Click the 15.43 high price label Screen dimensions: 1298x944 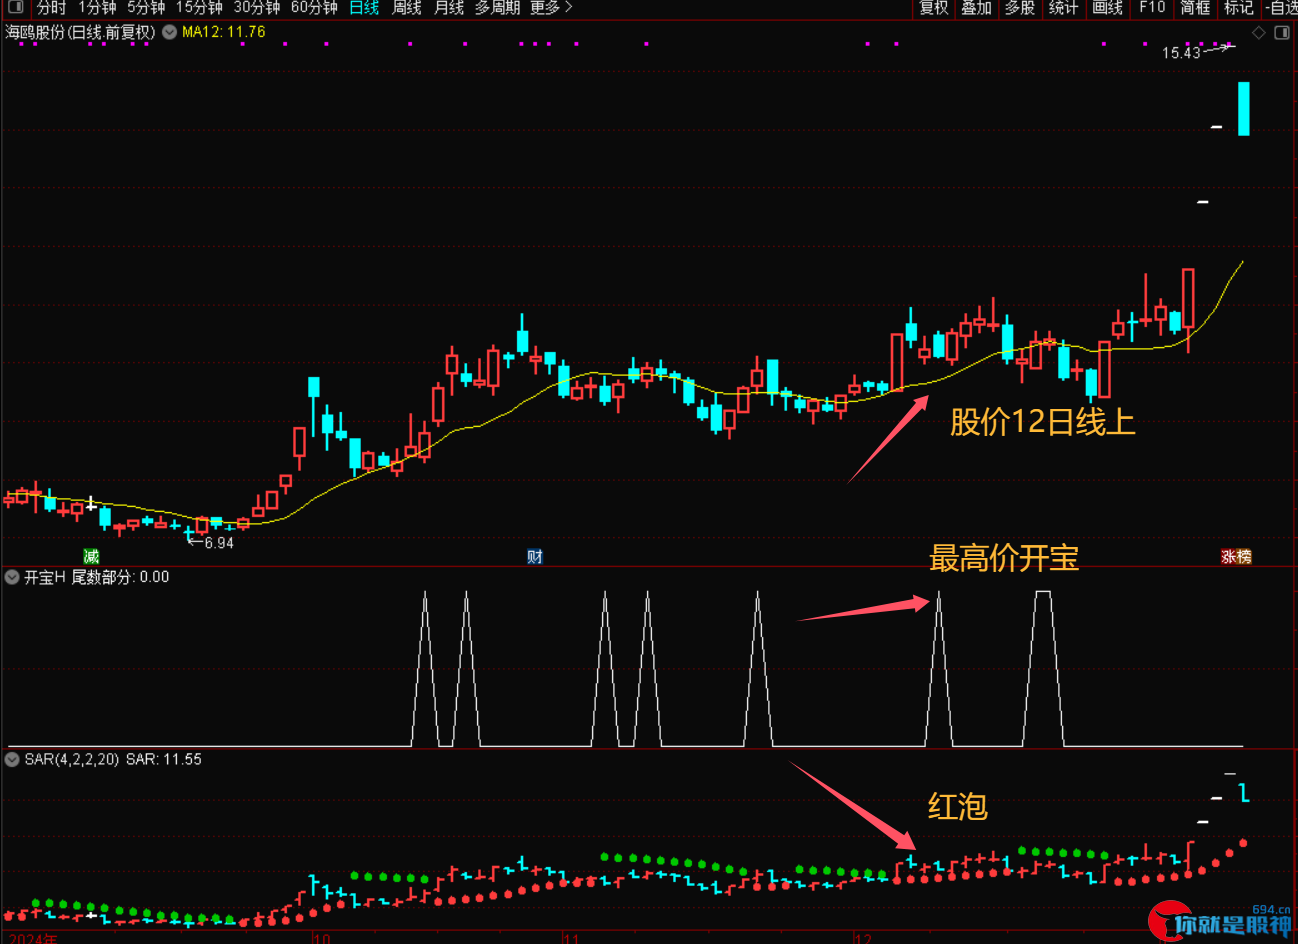pyautogui.click(x=1181, y=53)
